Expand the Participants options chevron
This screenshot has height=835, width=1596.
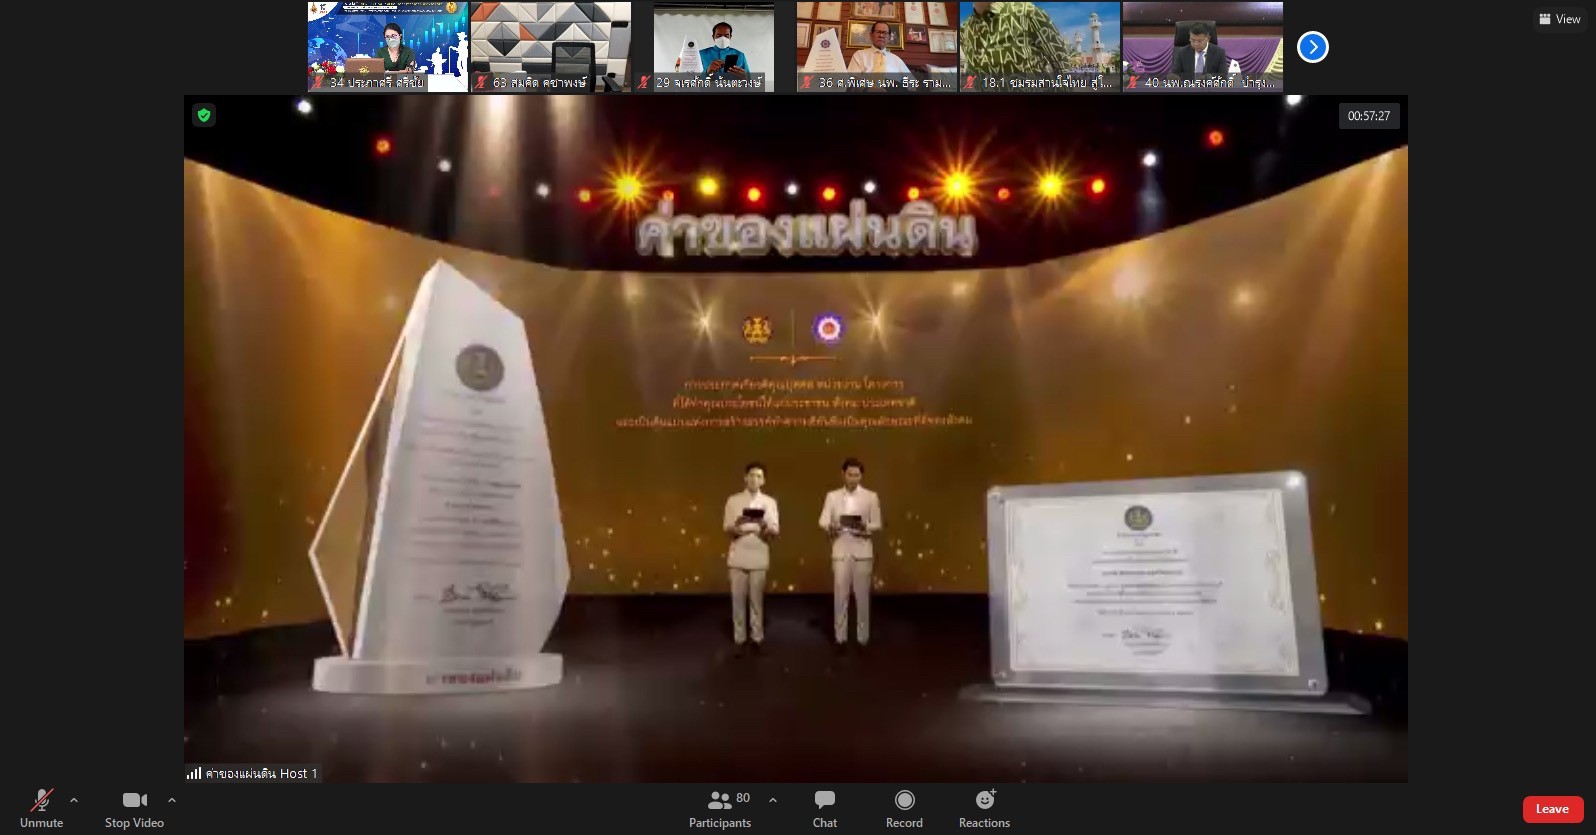click(773, 800)
